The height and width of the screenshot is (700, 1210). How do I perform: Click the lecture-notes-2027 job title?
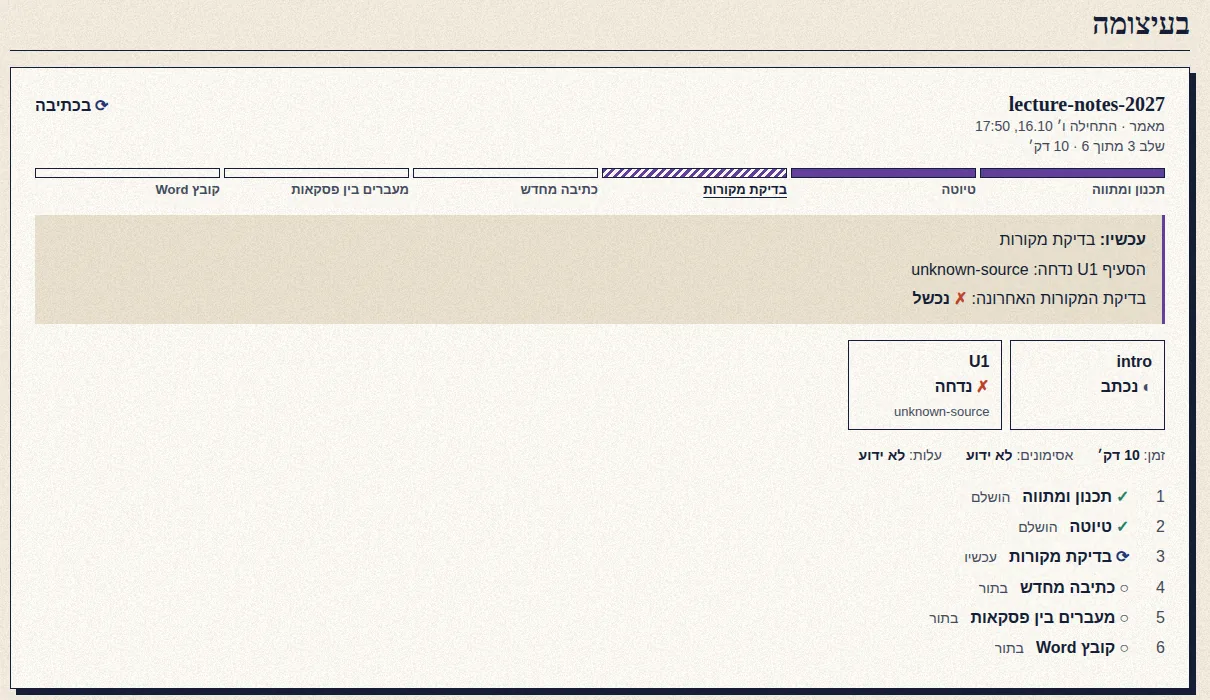click(1087, 105)
